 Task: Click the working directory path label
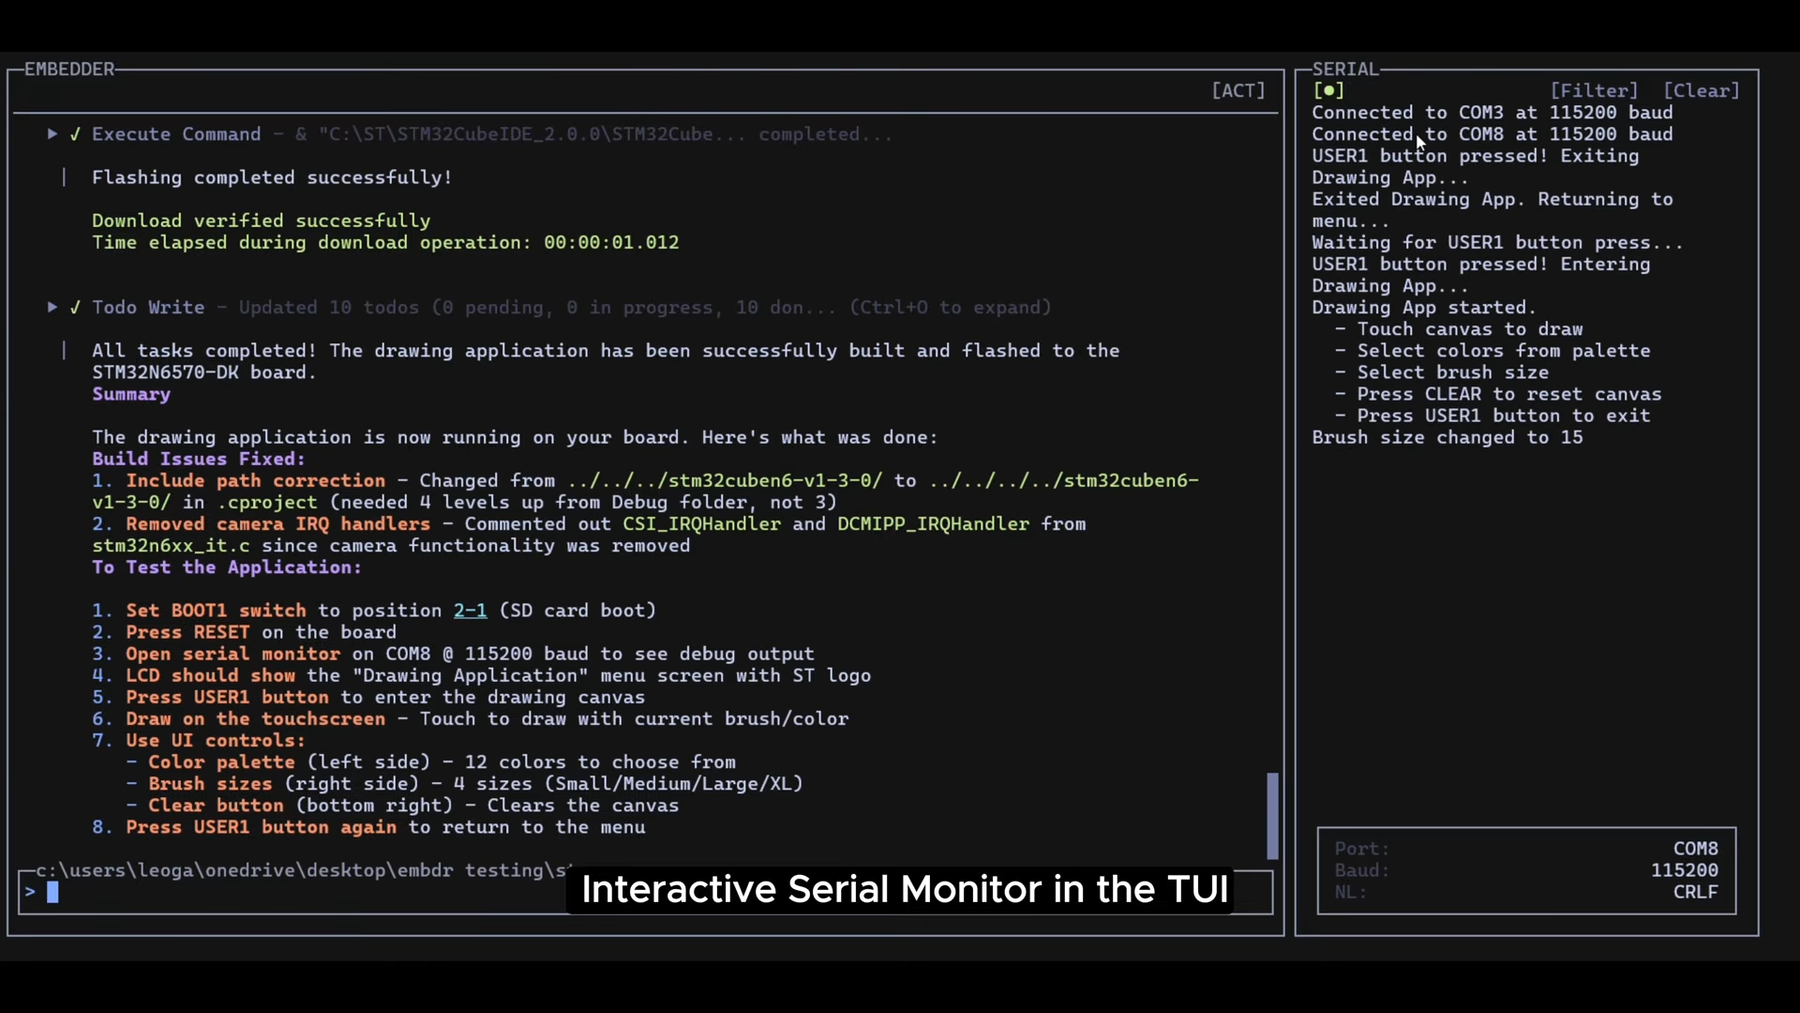pos(300,870)
